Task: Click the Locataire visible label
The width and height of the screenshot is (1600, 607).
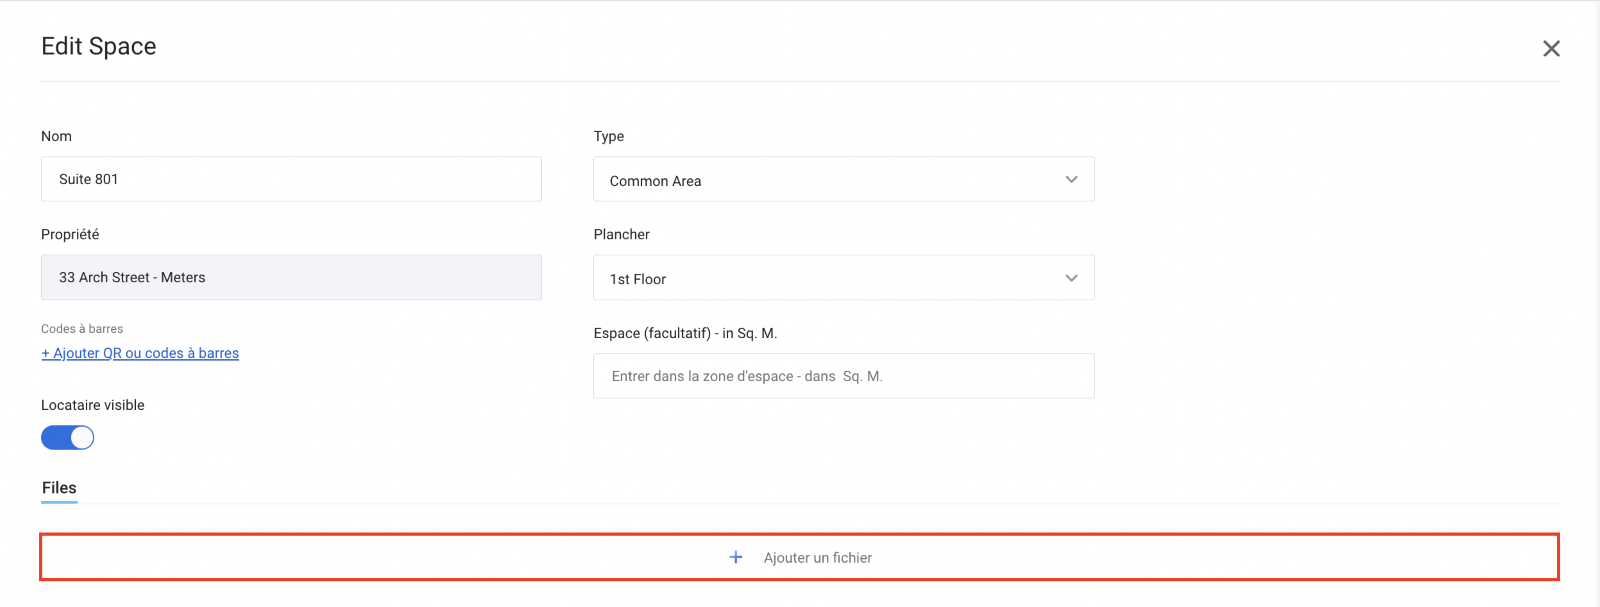Action: tap(93, 405)
